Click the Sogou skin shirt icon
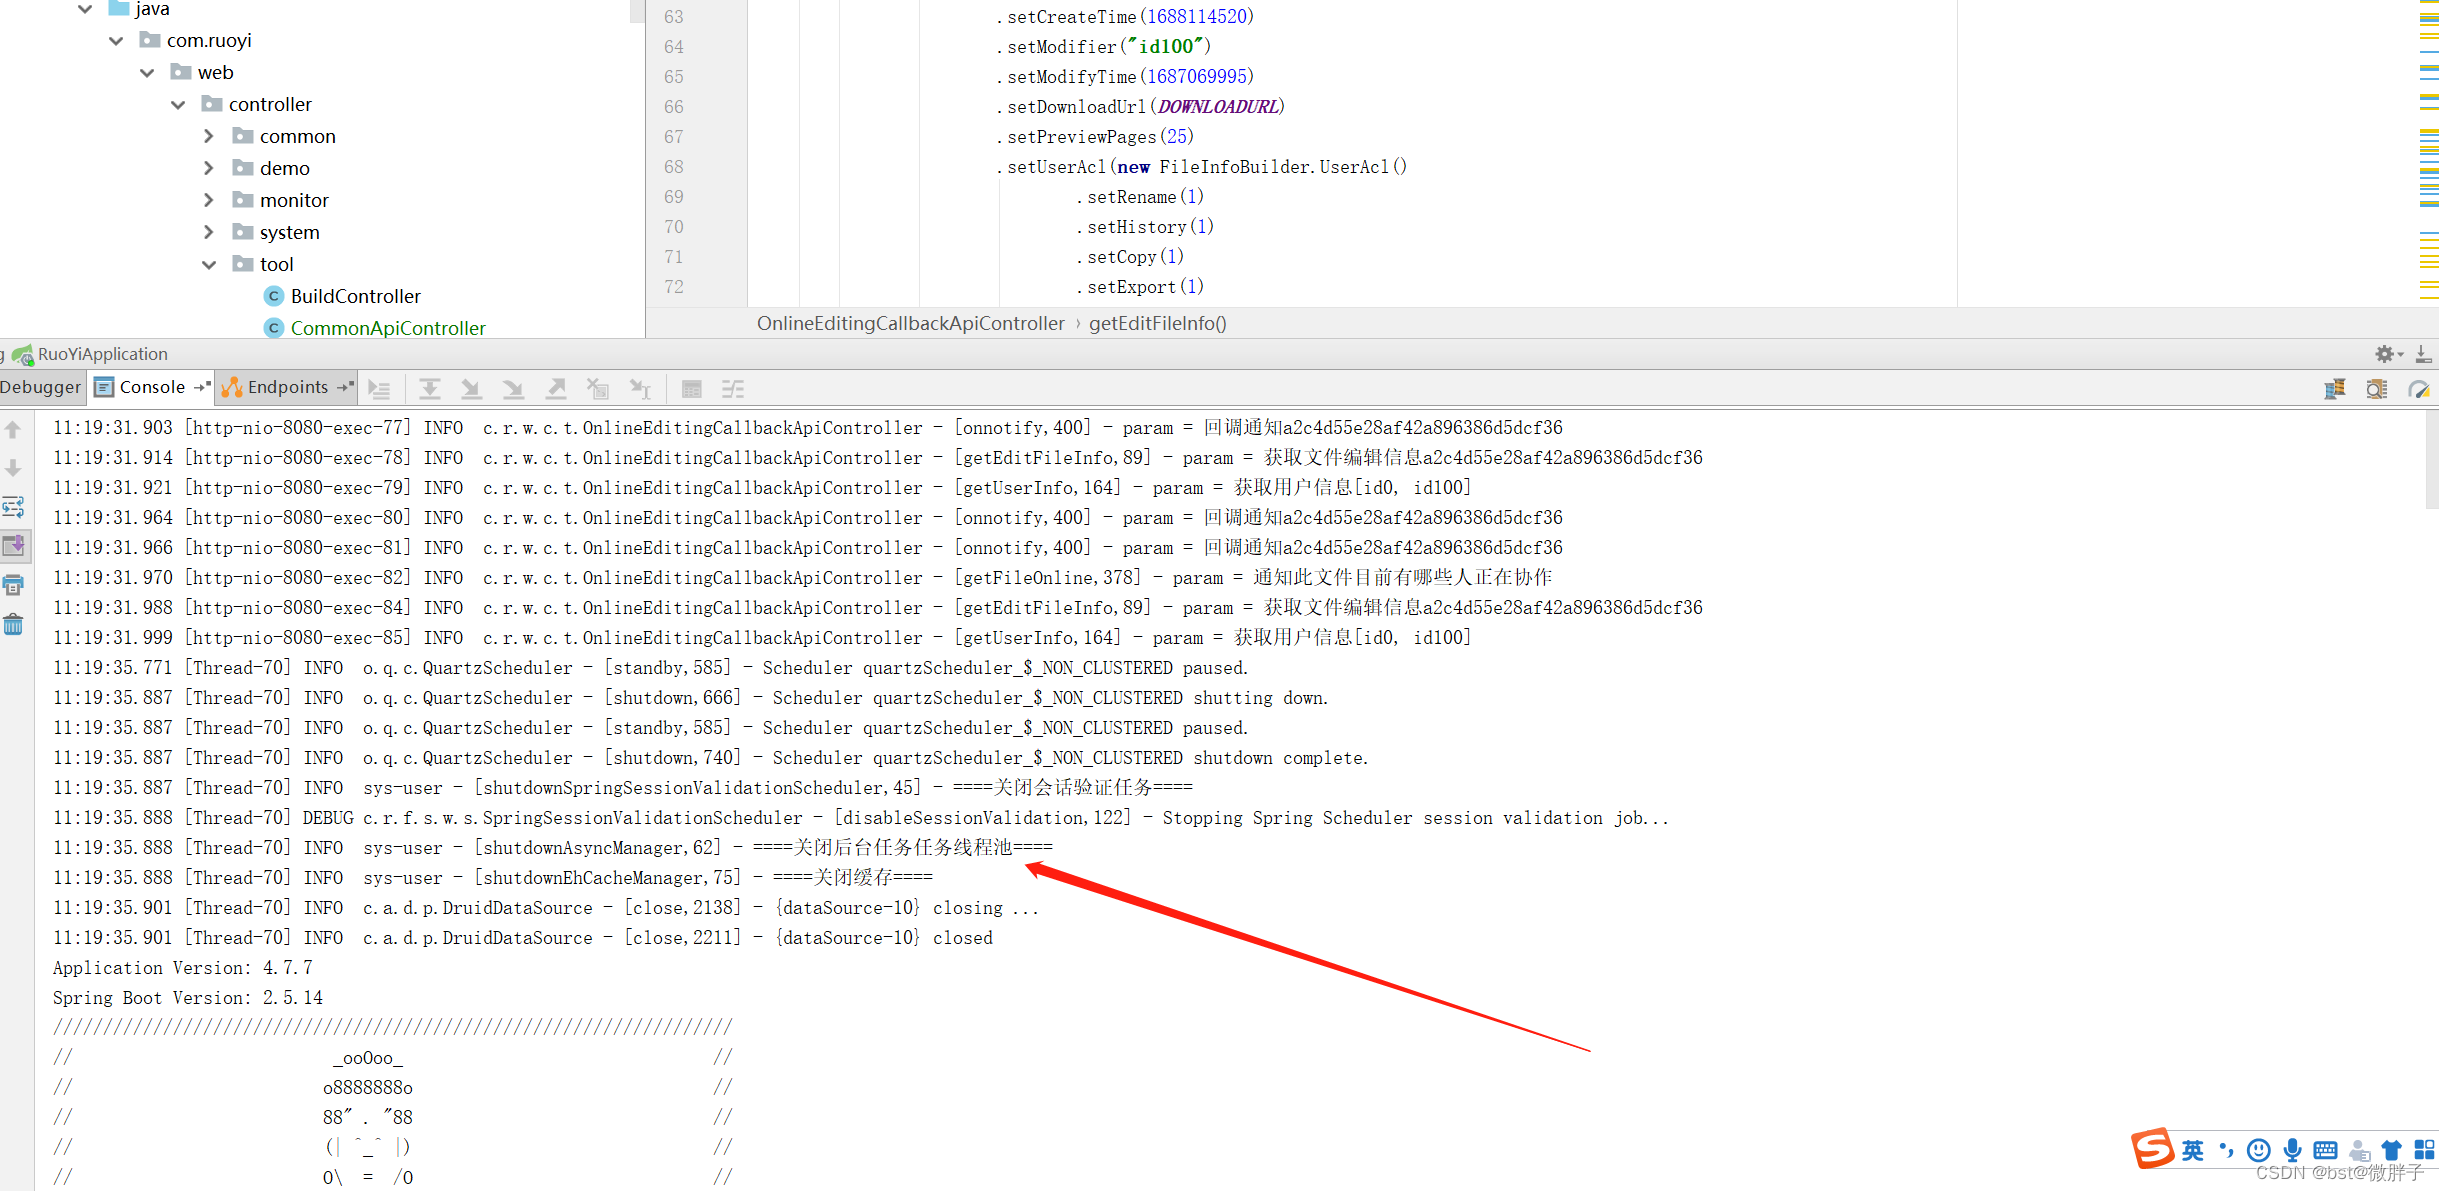This screenshot has width=2439, height=1191. point(2392,1150)
